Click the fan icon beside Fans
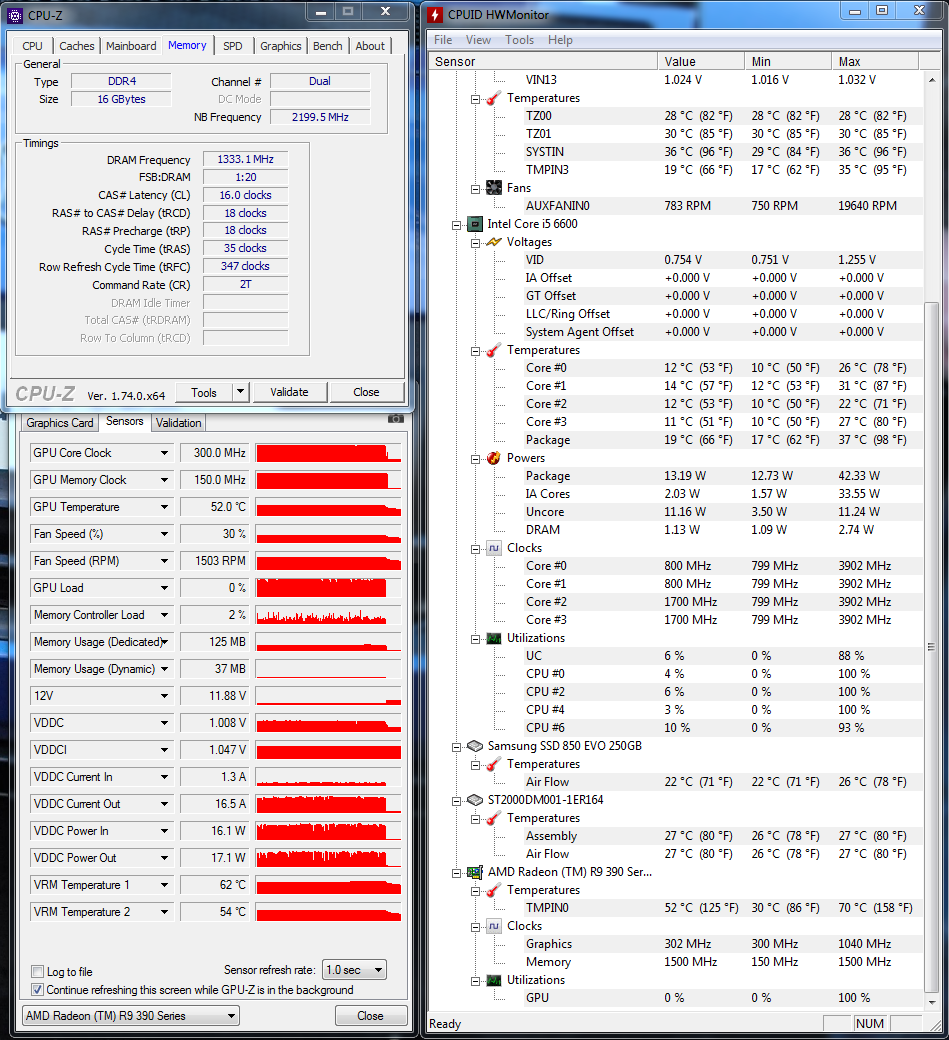 click(x=494, y=188)
